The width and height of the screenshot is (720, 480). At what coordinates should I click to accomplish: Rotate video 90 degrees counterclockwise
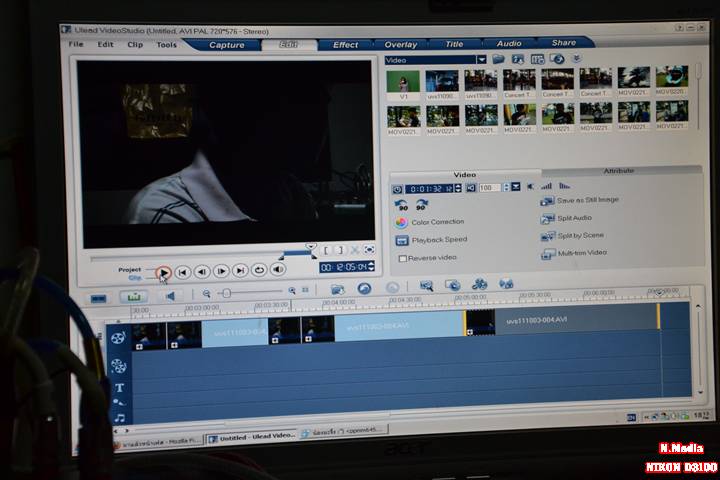(x=401, y=205)
